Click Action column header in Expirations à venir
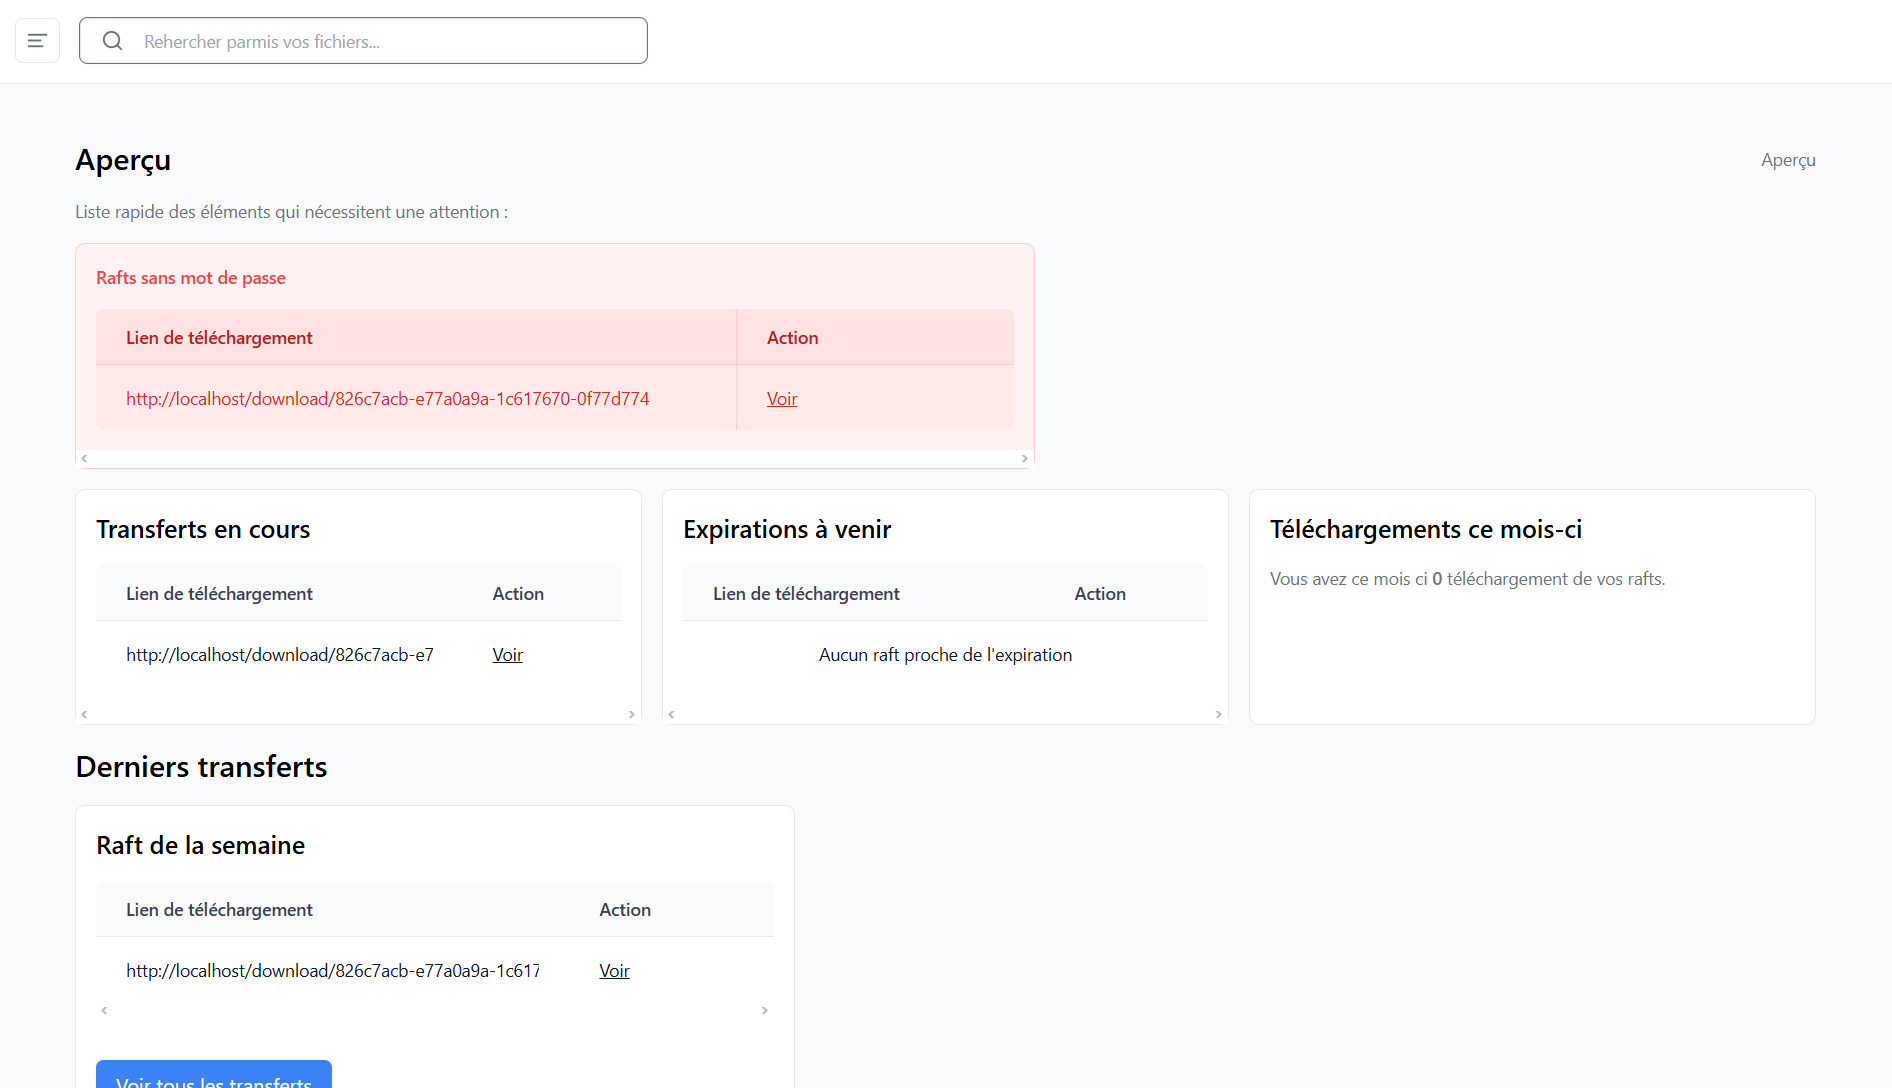Screen dimensions: 1892x1088 click(x=1099, y=594)
